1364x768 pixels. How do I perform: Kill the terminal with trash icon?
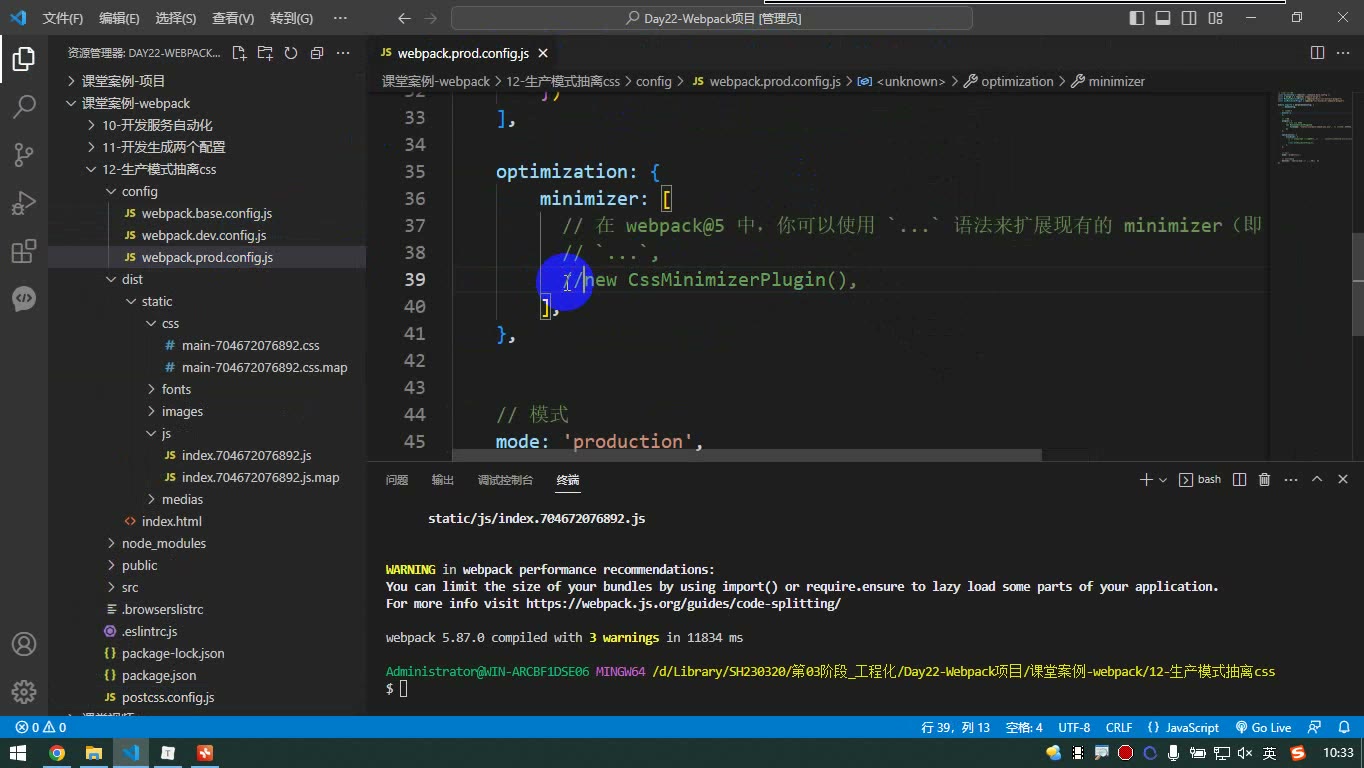coord(1264,480)
